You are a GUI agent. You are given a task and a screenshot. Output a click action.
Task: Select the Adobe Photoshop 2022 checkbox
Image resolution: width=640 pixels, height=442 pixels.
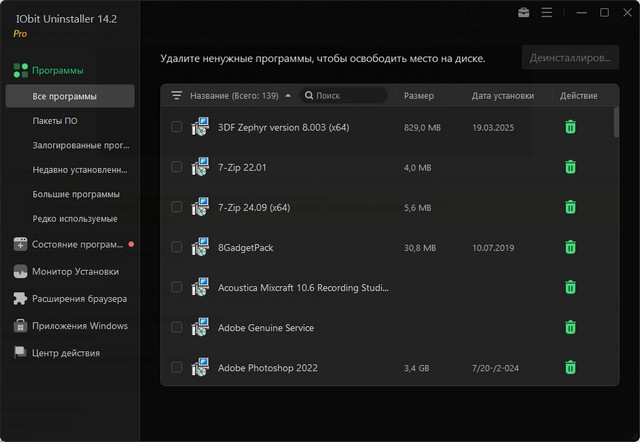pyautogui.click(x=177, y=367)
